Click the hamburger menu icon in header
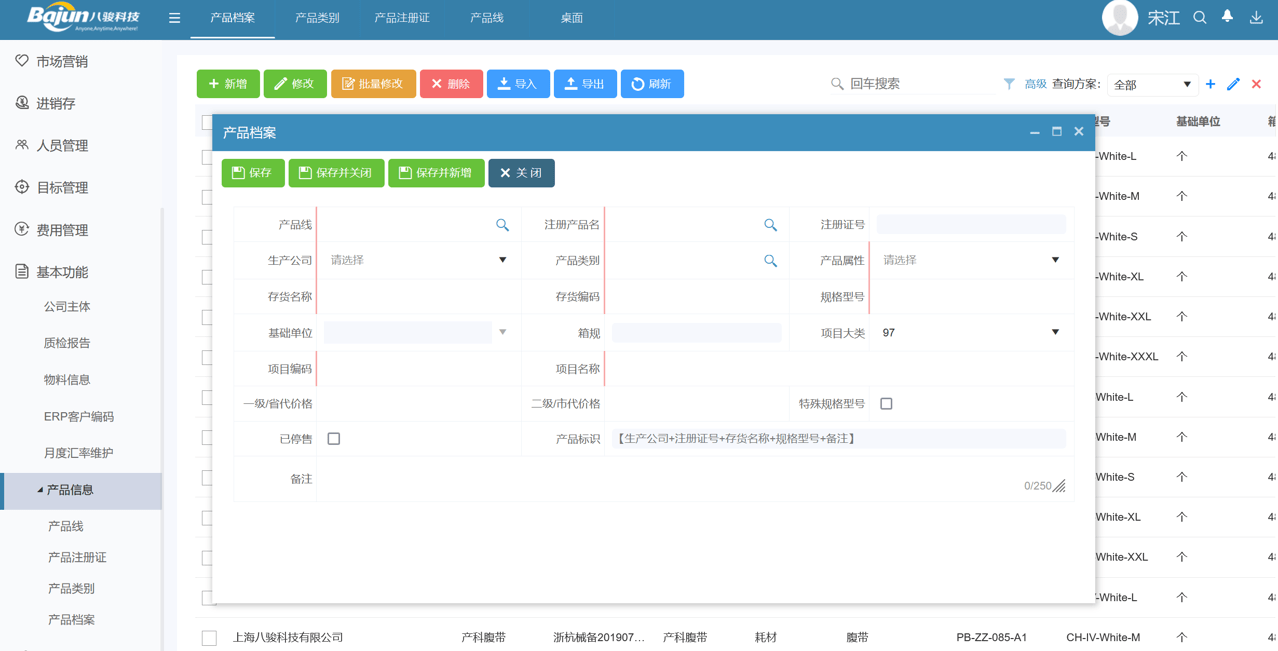The image size is (1278, 651). 174,18
